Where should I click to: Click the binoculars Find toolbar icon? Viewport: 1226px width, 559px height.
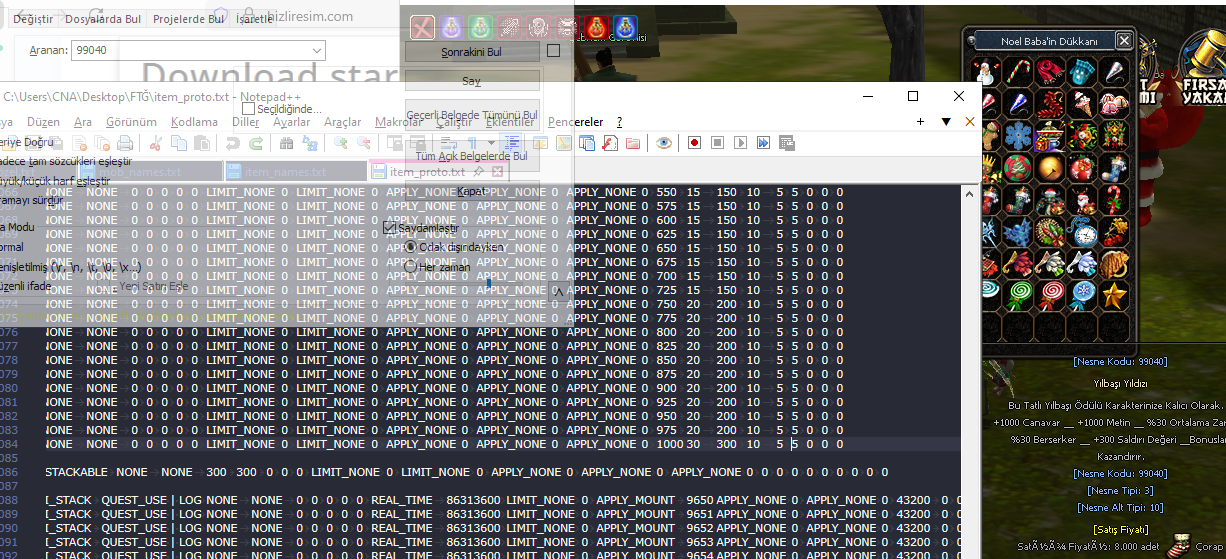[x=286, y=143]
